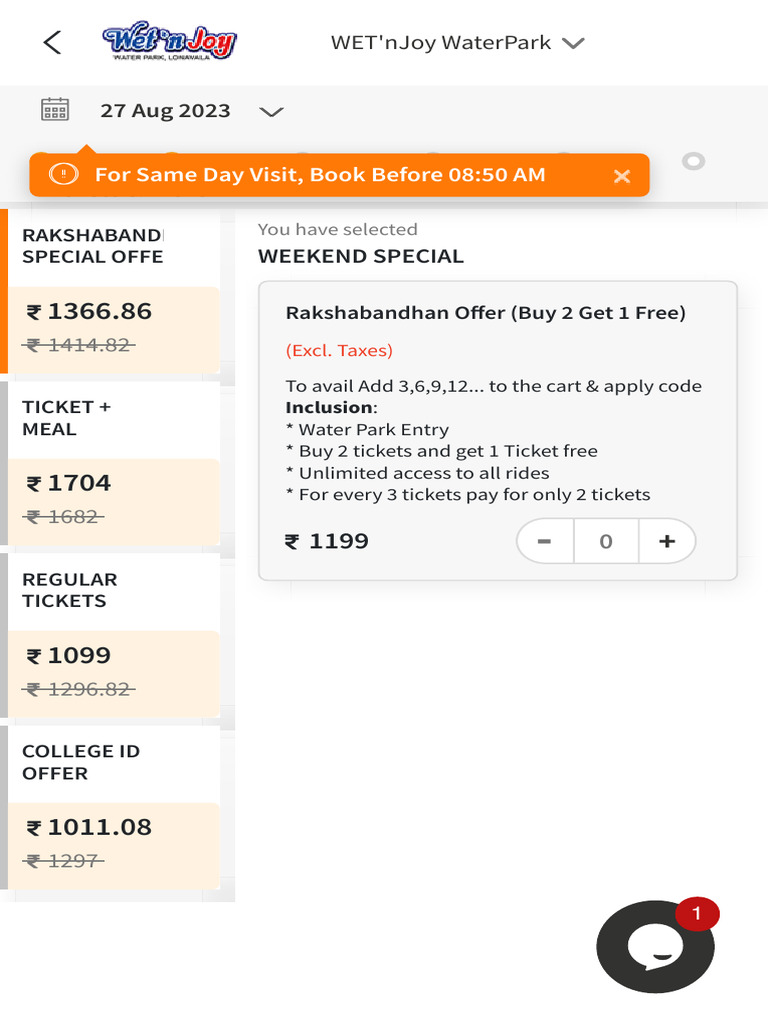Click the Rakshabandhan Offer card title
Screen dimensions: 768x1024
[485, 313]
